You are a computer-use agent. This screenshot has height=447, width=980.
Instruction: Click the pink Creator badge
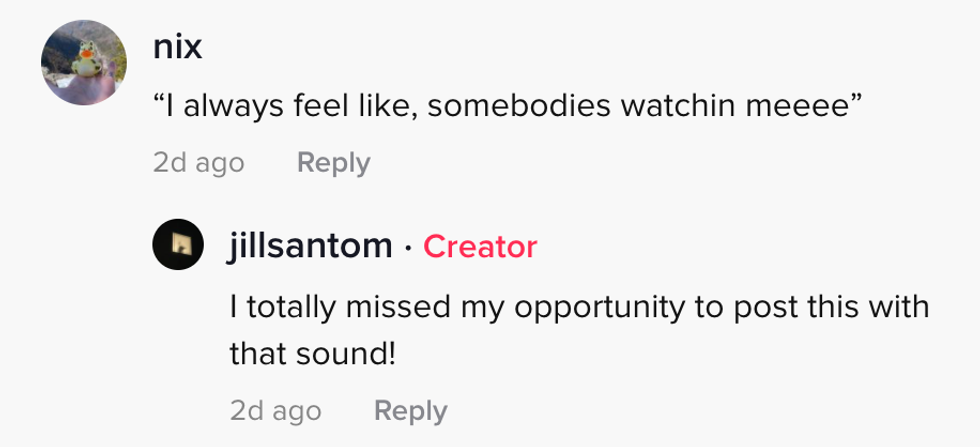click(479, 246)
